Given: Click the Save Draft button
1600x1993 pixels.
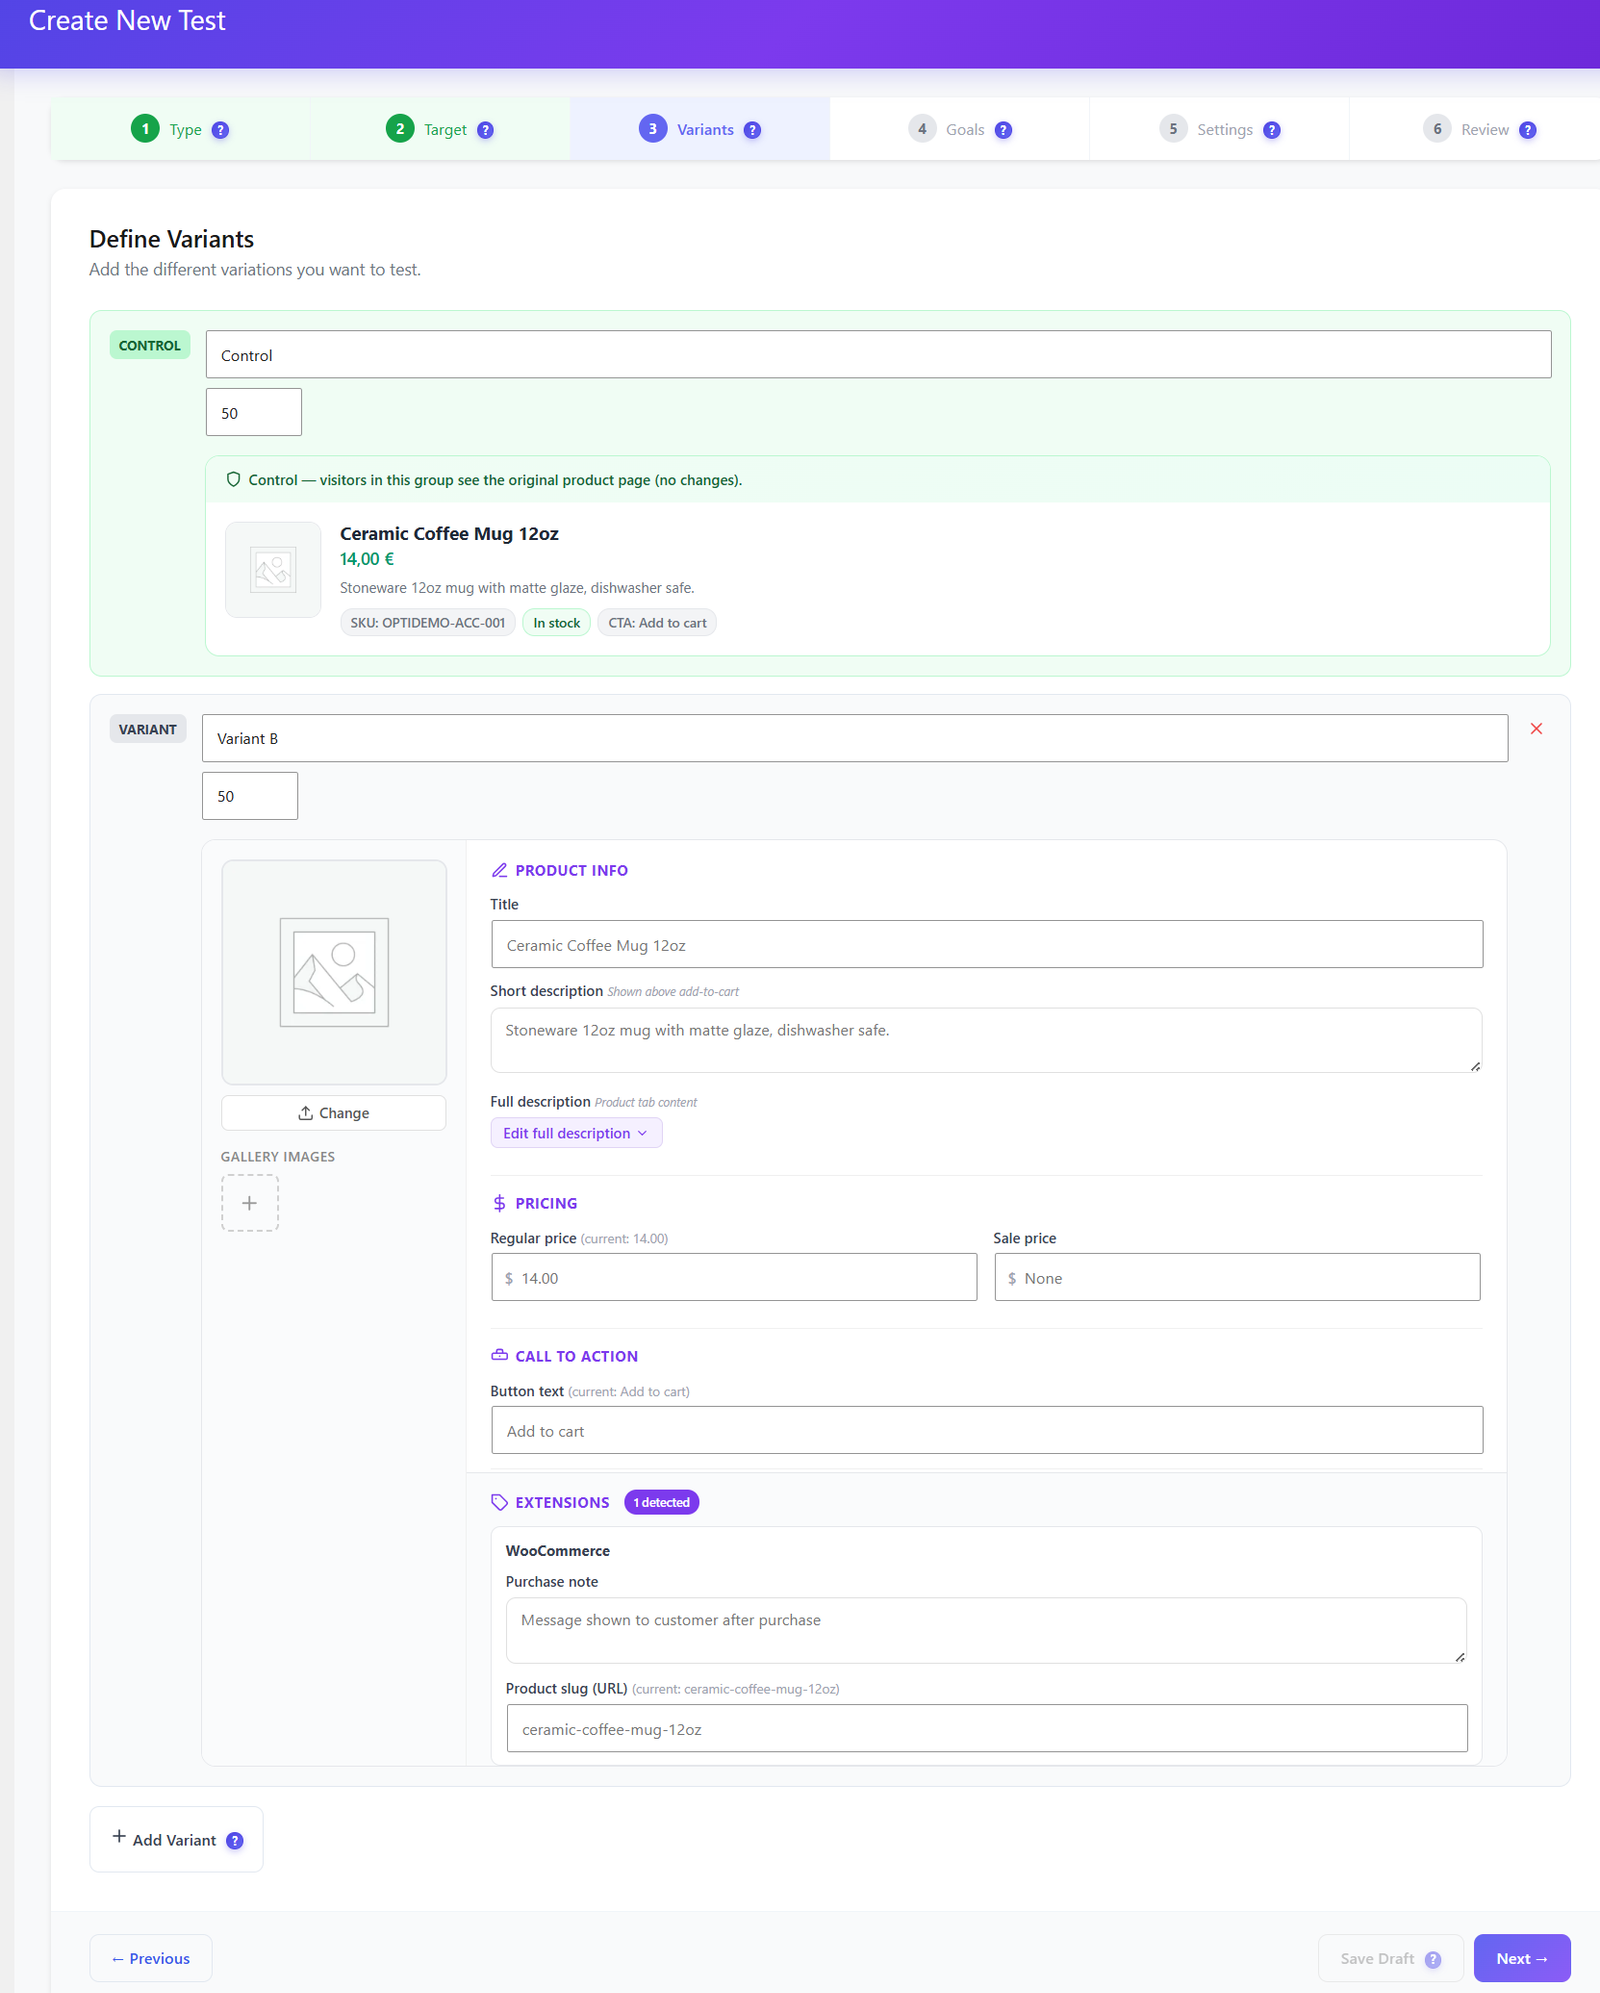Looking at the screenshot, I should tap(1390, 1958).
